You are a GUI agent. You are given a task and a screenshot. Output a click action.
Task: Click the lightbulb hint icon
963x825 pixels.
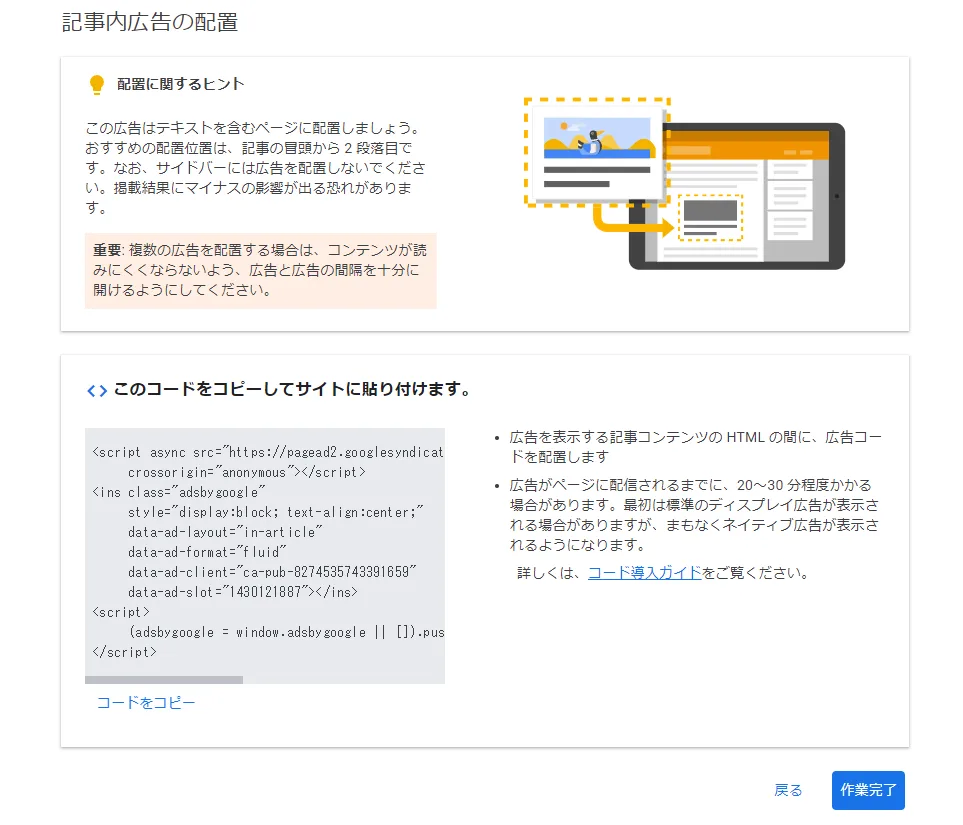pyautogui.click(x=97, y=85)
